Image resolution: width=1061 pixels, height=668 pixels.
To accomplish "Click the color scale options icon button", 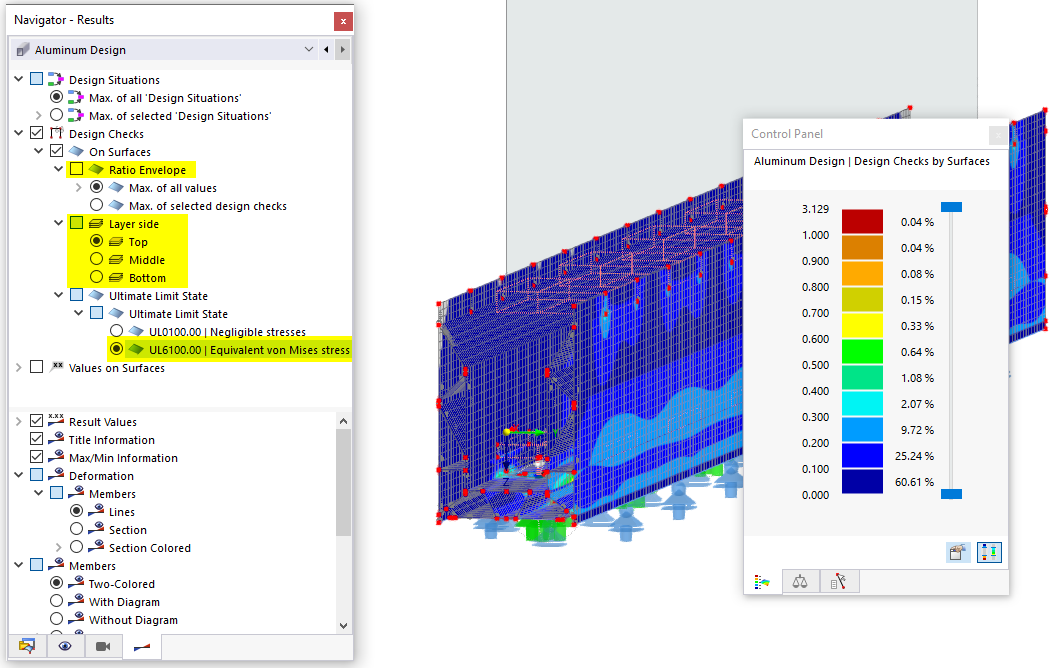I will 989,552.
